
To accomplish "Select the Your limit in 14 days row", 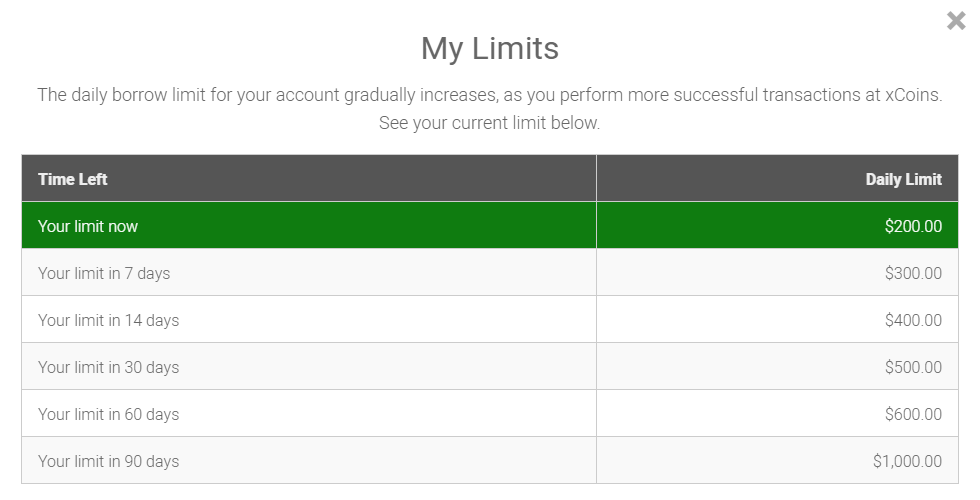I will click(x=489, y=319).
